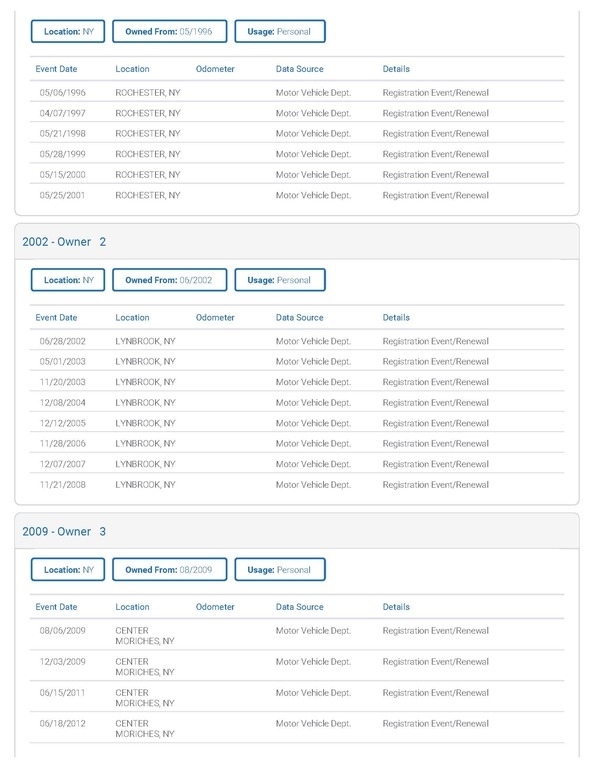Select the Owned From: 05/1996 badge
594x768 pixels.
169,31
